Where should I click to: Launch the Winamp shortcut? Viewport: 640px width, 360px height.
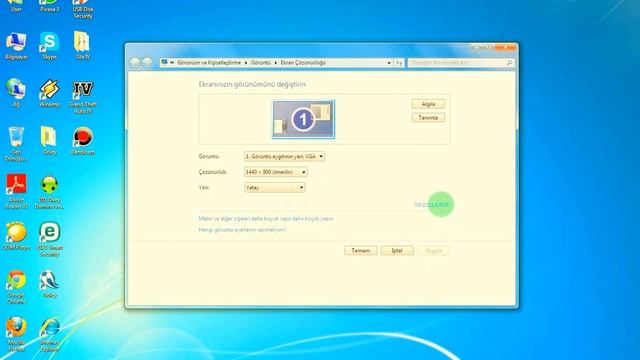pyautogui.click(x=49, y=93)
